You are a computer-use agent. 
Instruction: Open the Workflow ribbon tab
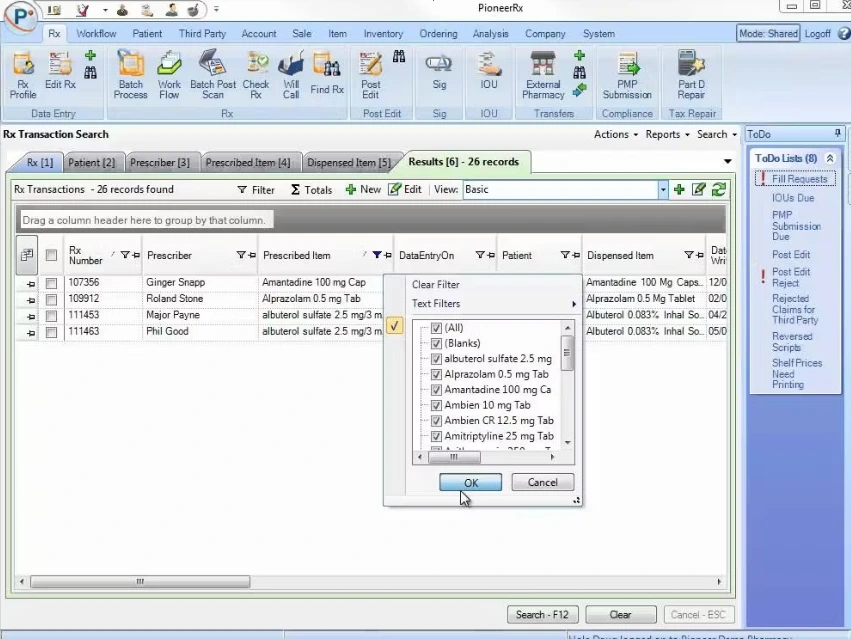(96, 34)
